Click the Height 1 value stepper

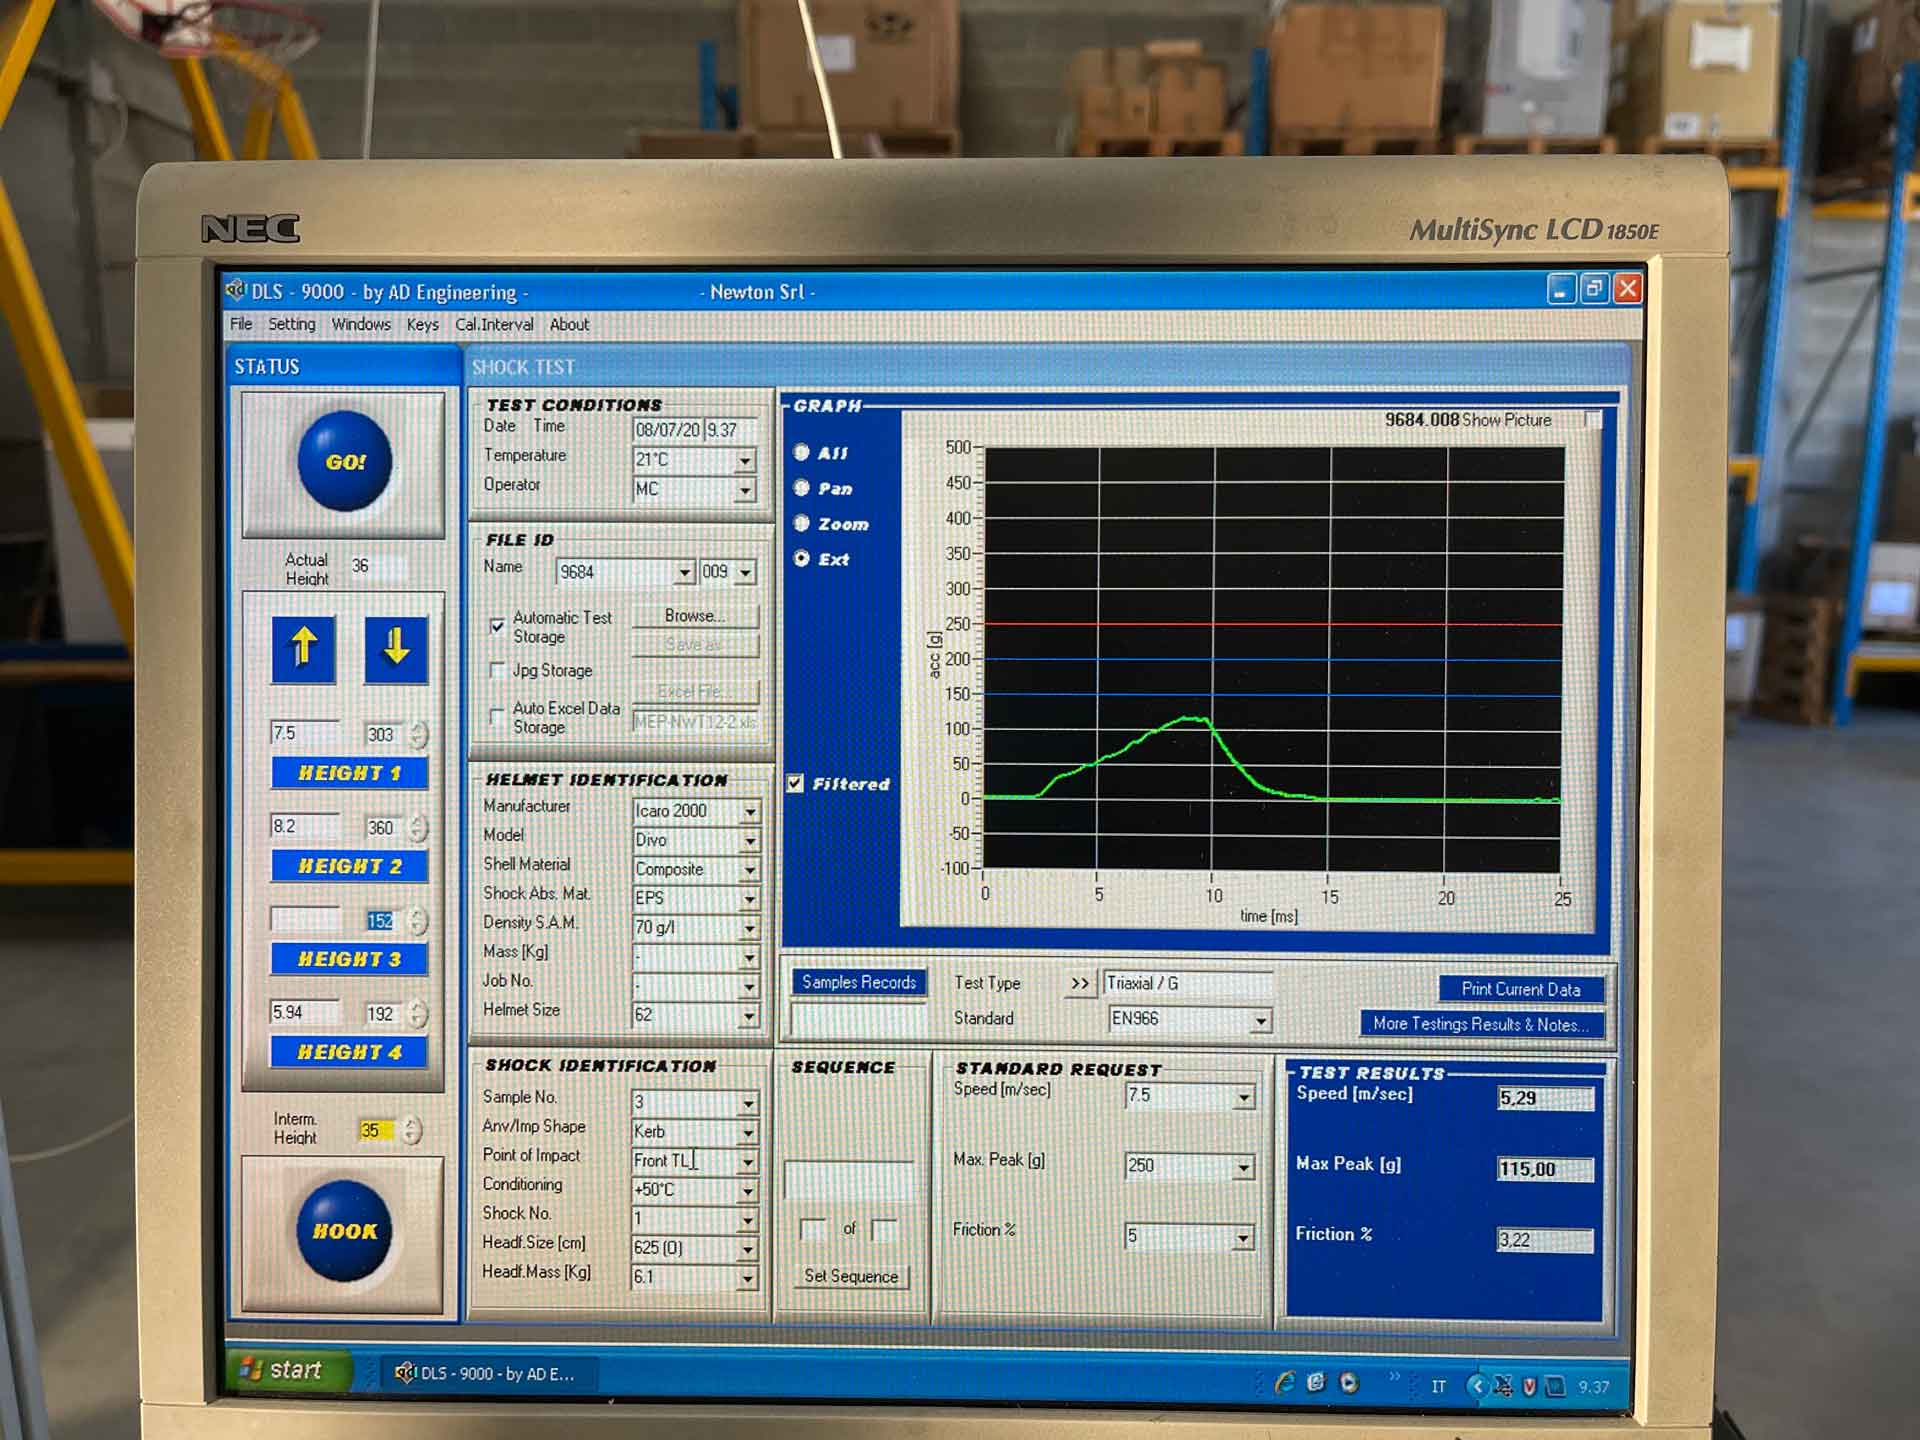tap(418, 734)
